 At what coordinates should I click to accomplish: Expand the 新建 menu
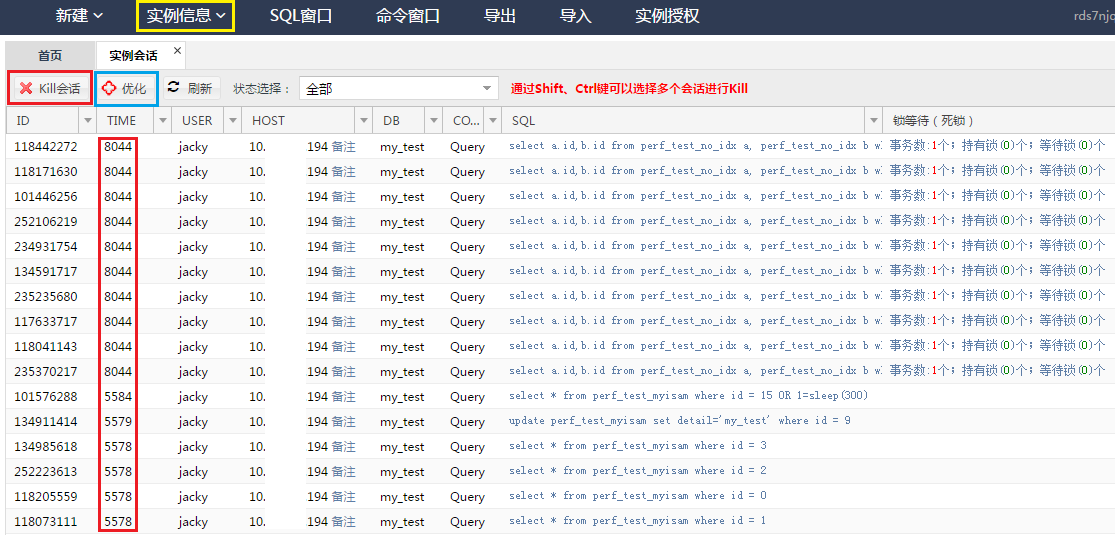pyautogui.click(x=79, y=16)
